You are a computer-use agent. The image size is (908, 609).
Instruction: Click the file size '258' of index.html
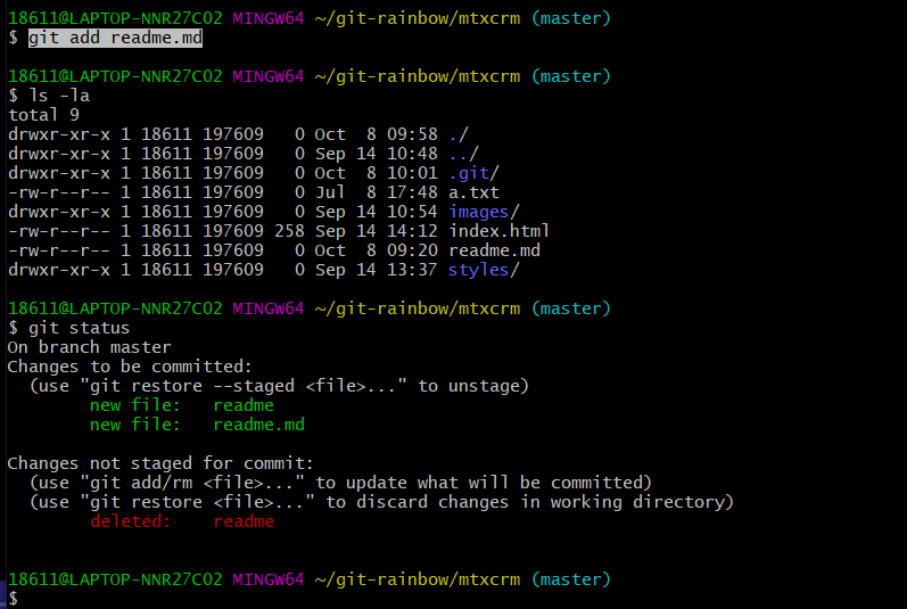[x=290, y=231]
